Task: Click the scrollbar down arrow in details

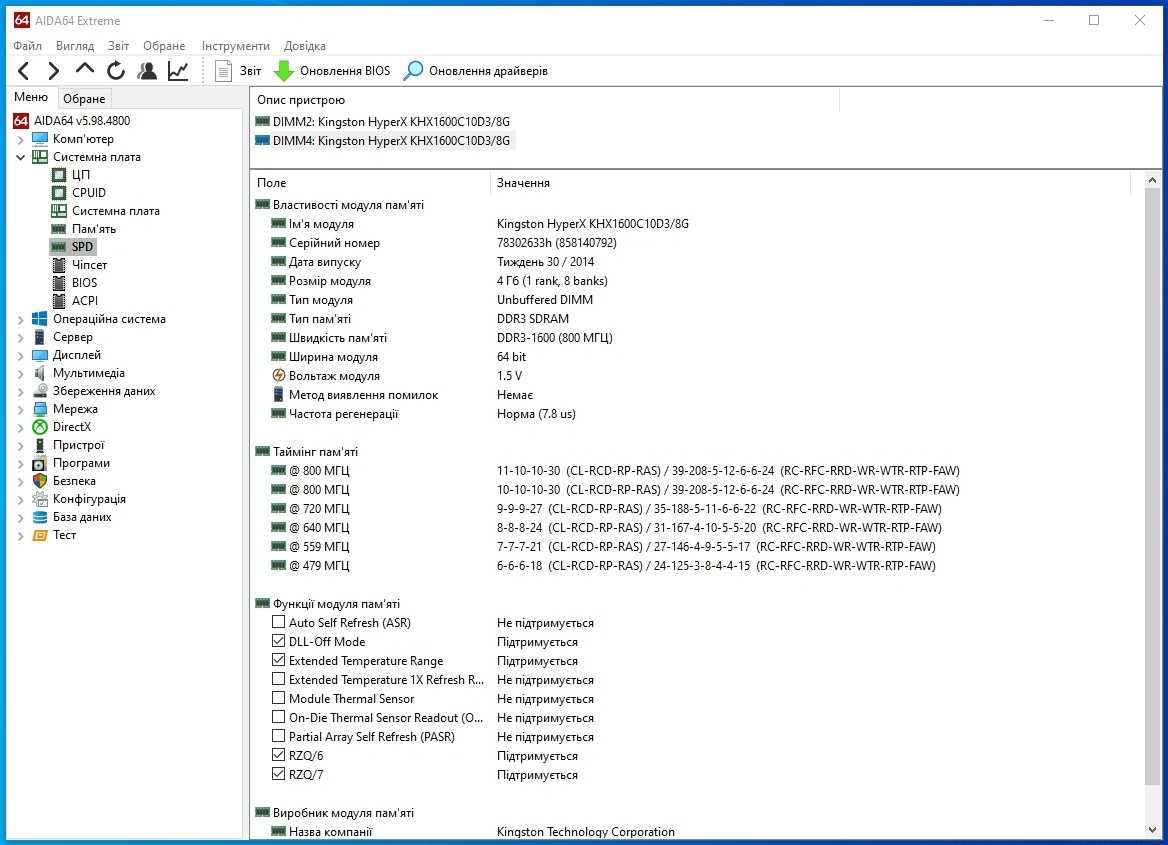Action: click(1152, 830)
